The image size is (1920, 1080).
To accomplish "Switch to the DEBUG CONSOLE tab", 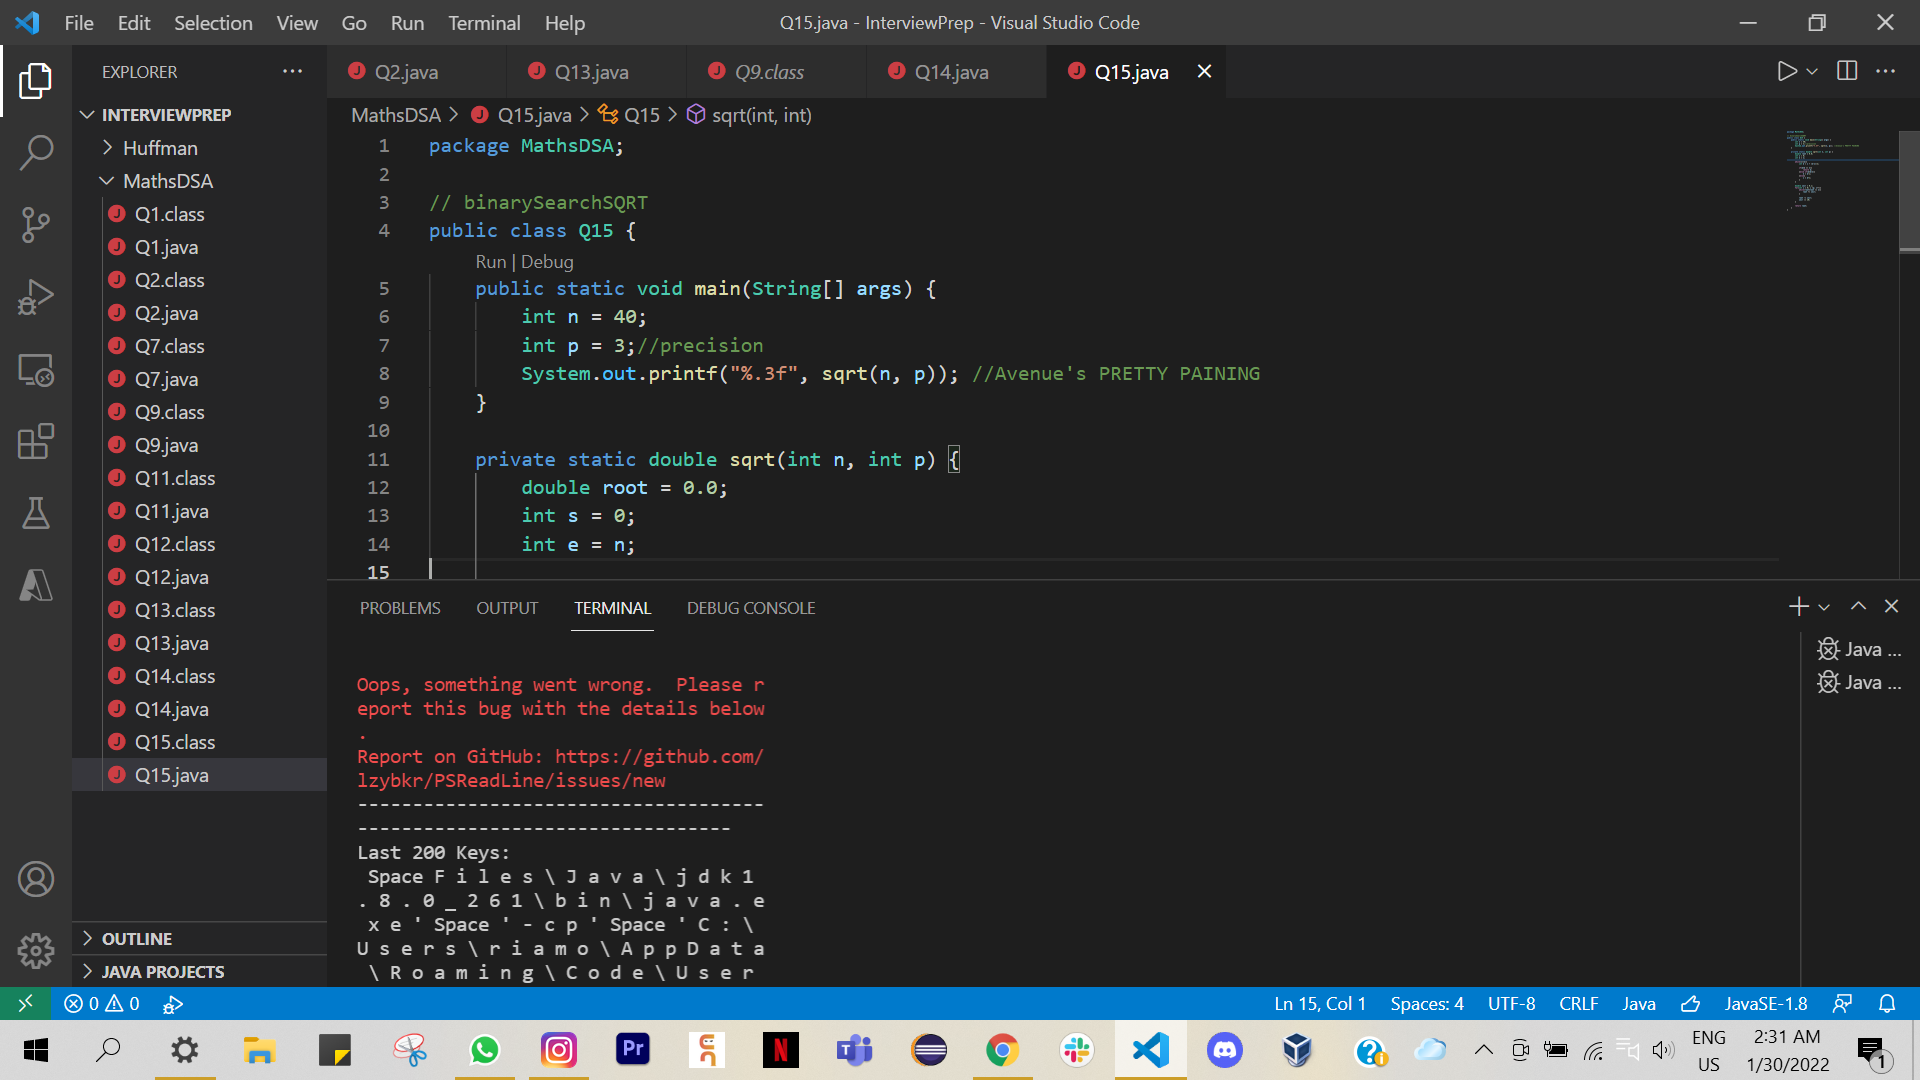I will point(751,608).
